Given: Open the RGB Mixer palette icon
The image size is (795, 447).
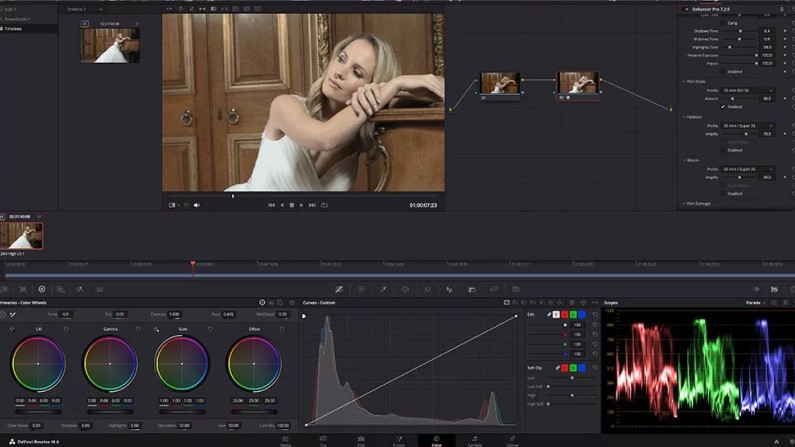Looking at the screenshot, I should [x=80, y=289].
